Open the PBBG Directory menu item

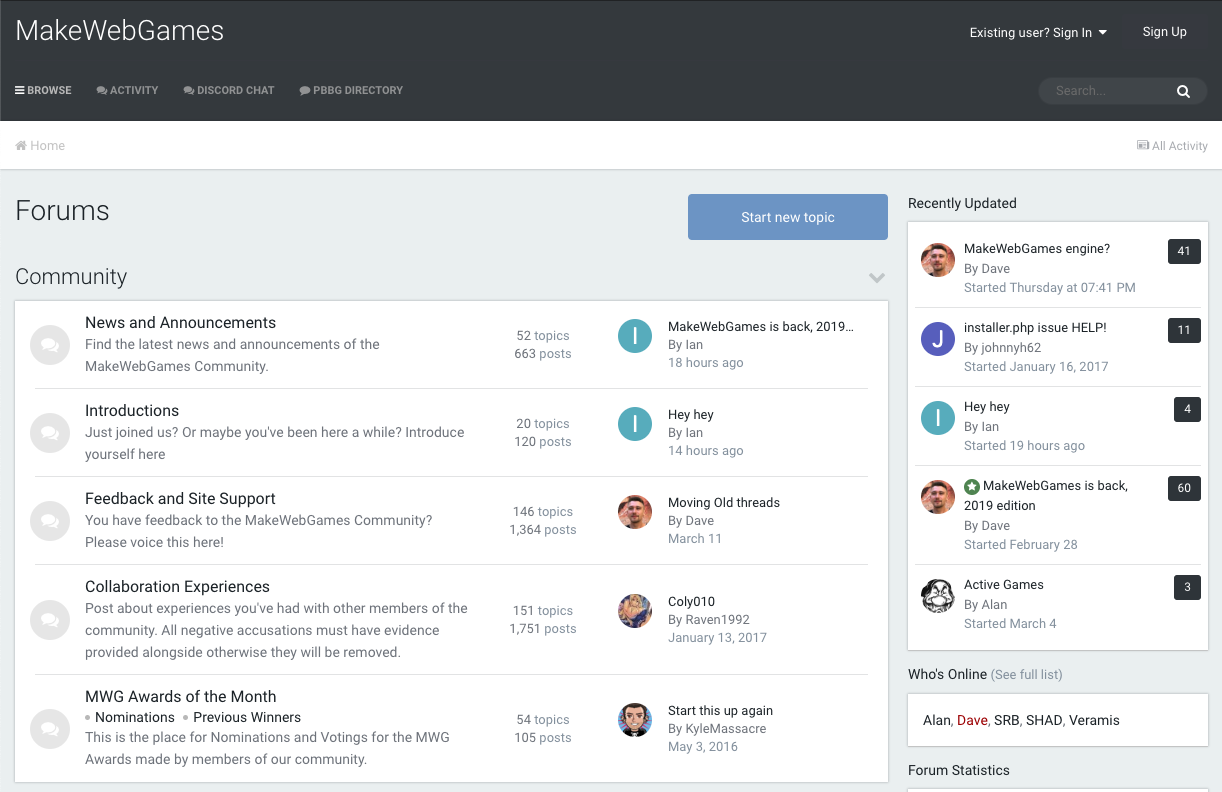tap(351, 90)
